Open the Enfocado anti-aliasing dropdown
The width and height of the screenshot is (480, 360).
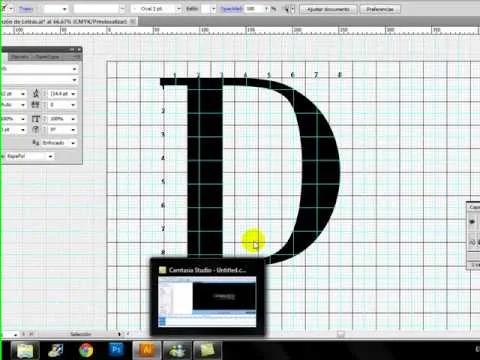73,143
